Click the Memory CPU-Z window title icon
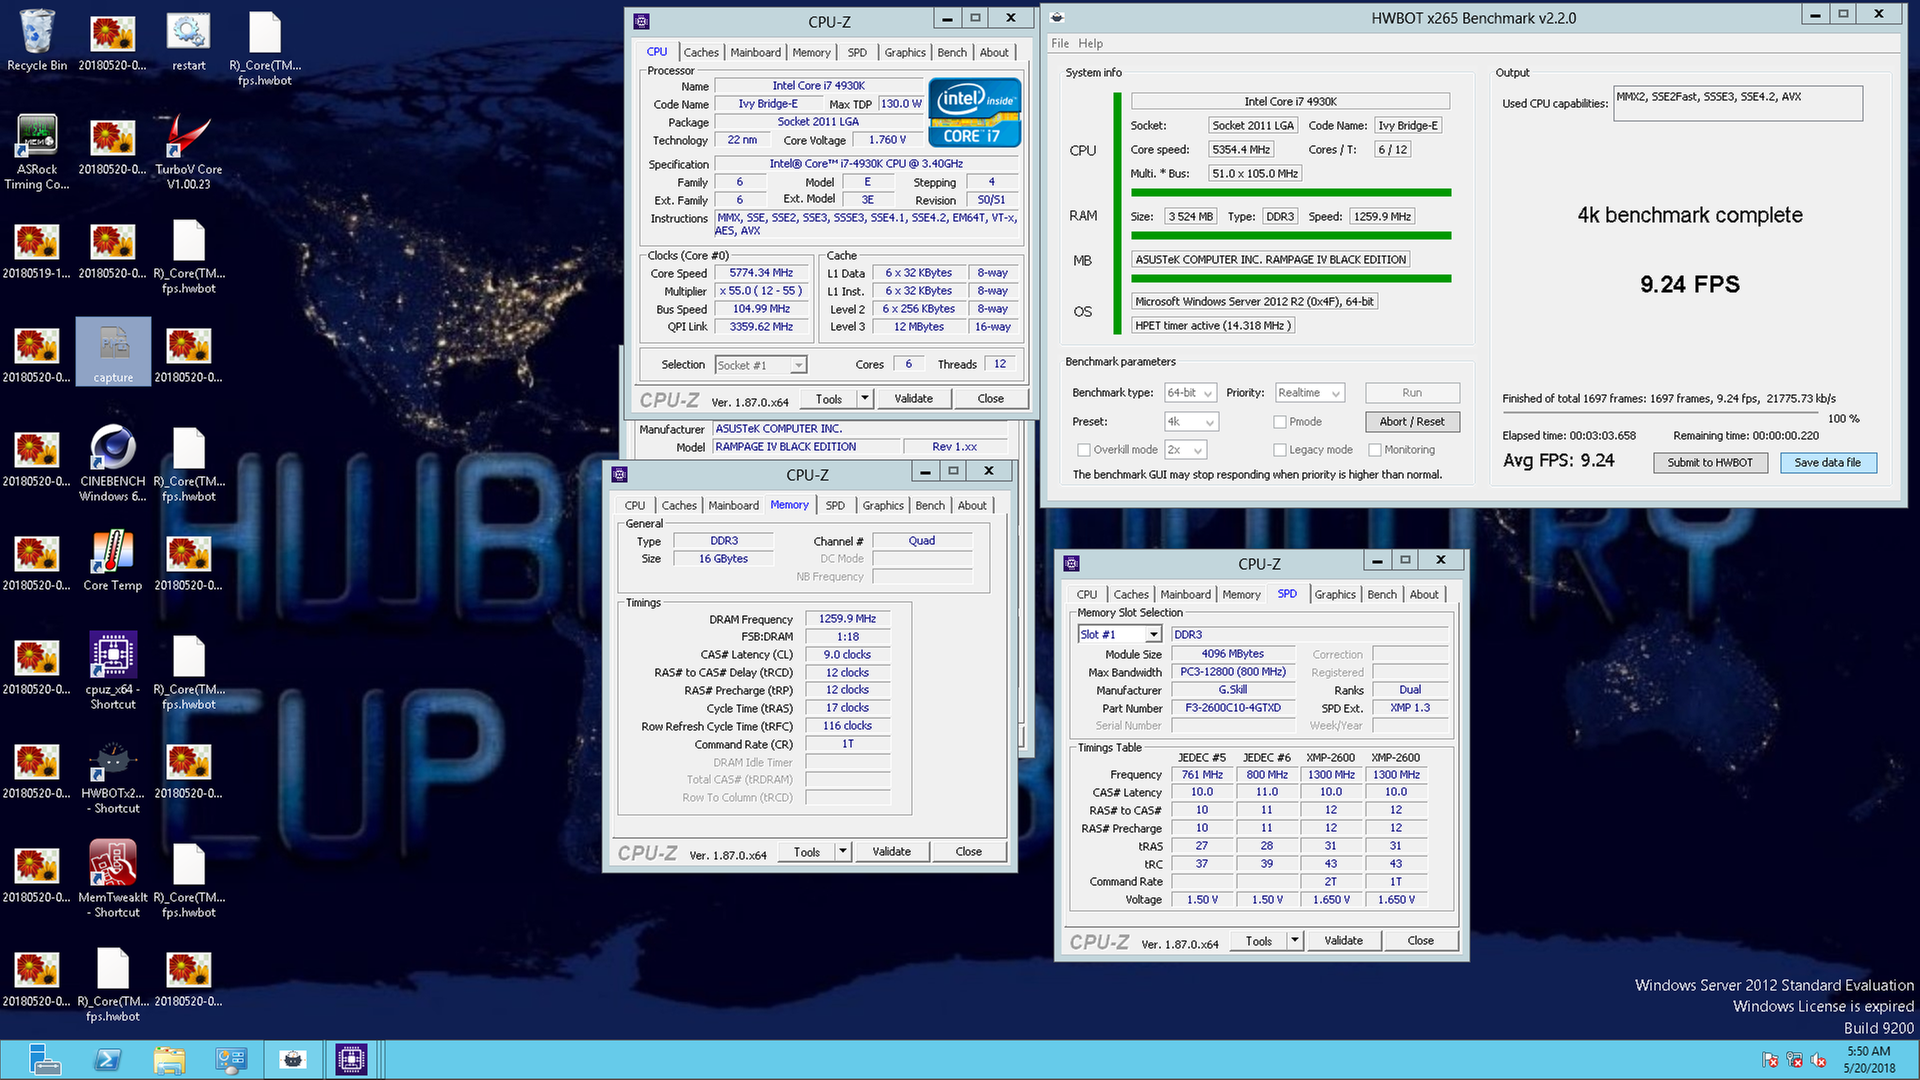The height and width of the screenshot is (1080, 1920). 620,474
